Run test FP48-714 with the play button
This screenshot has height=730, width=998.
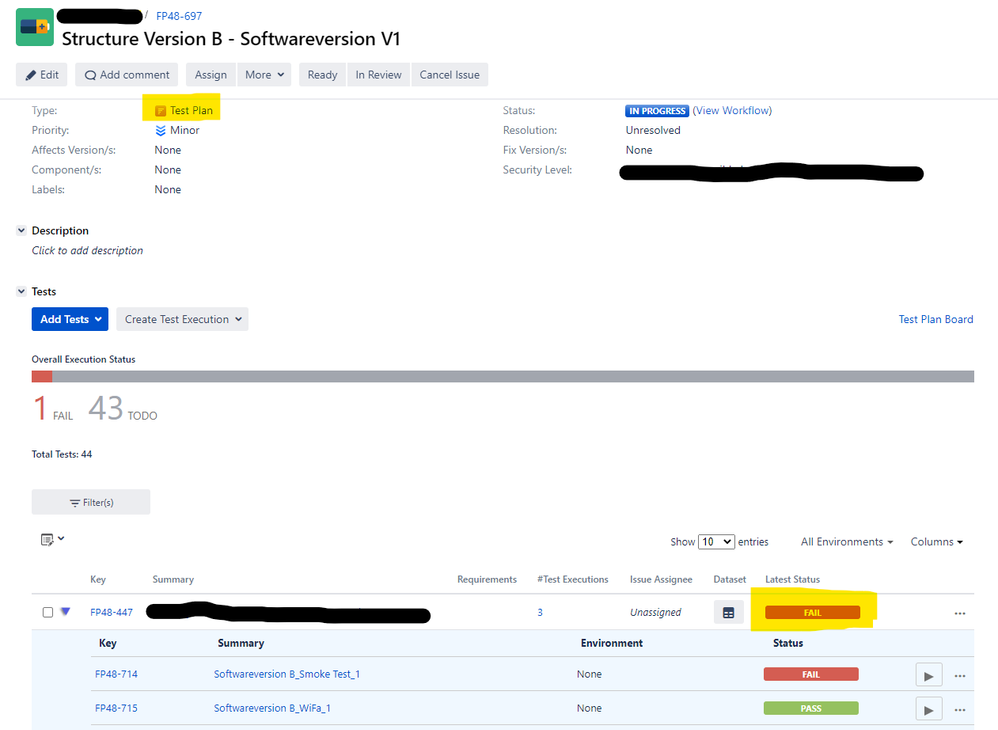click(x=928, y=674)
